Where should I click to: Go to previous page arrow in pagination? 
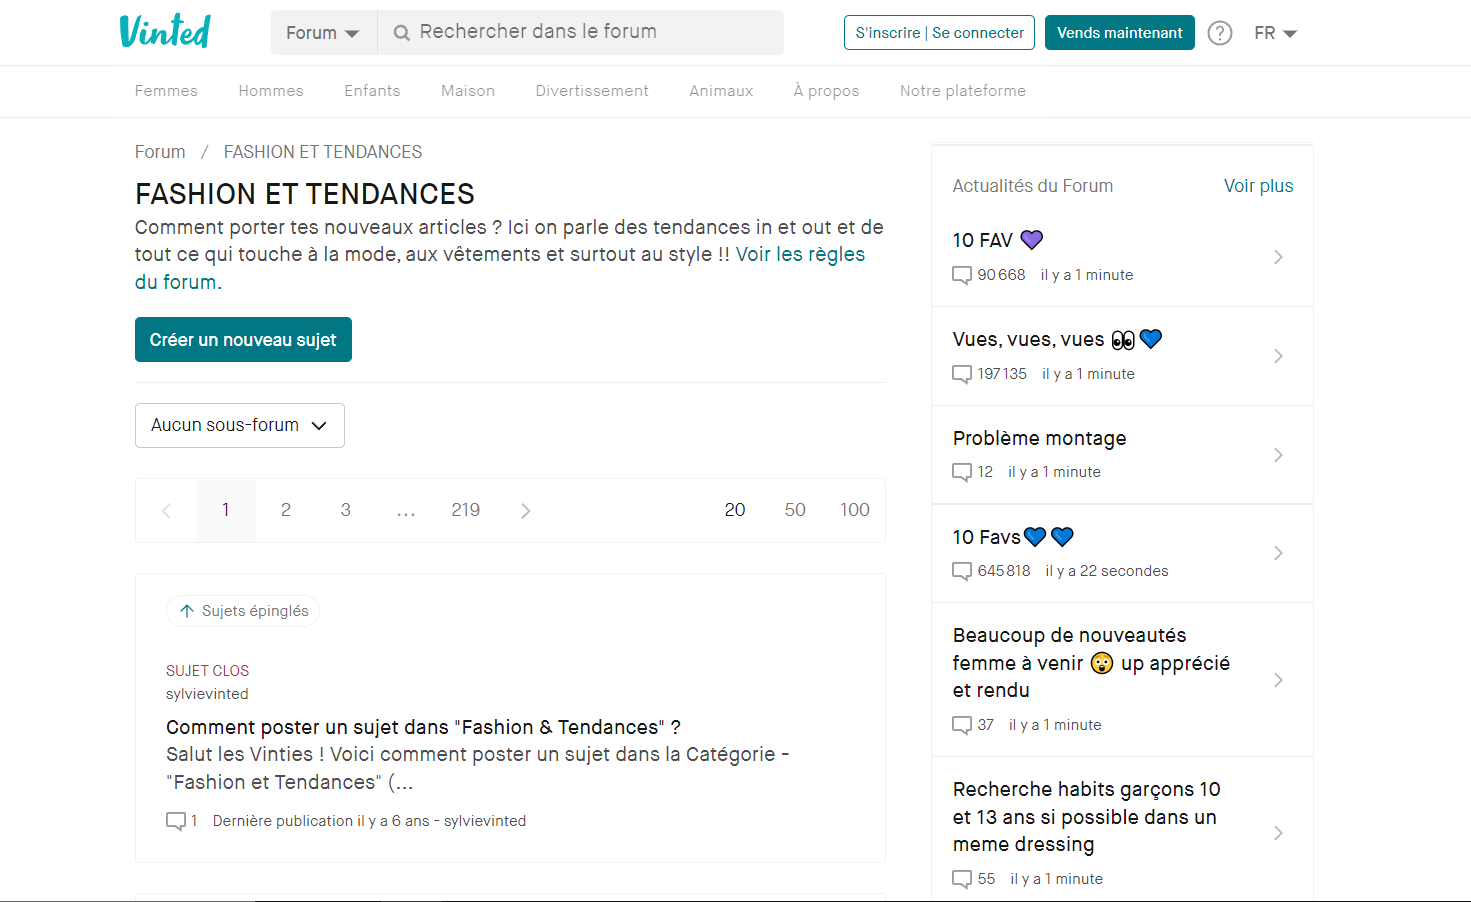pyautogui.click(x=166, y=511)
